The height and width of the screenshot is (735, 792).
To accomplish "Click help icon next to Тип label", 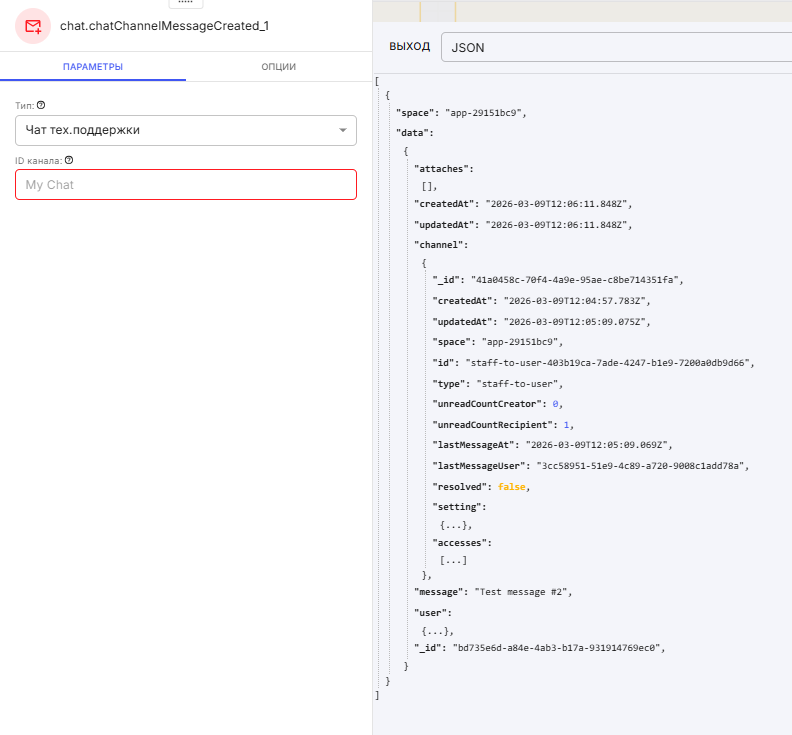I will click(41, 105).
